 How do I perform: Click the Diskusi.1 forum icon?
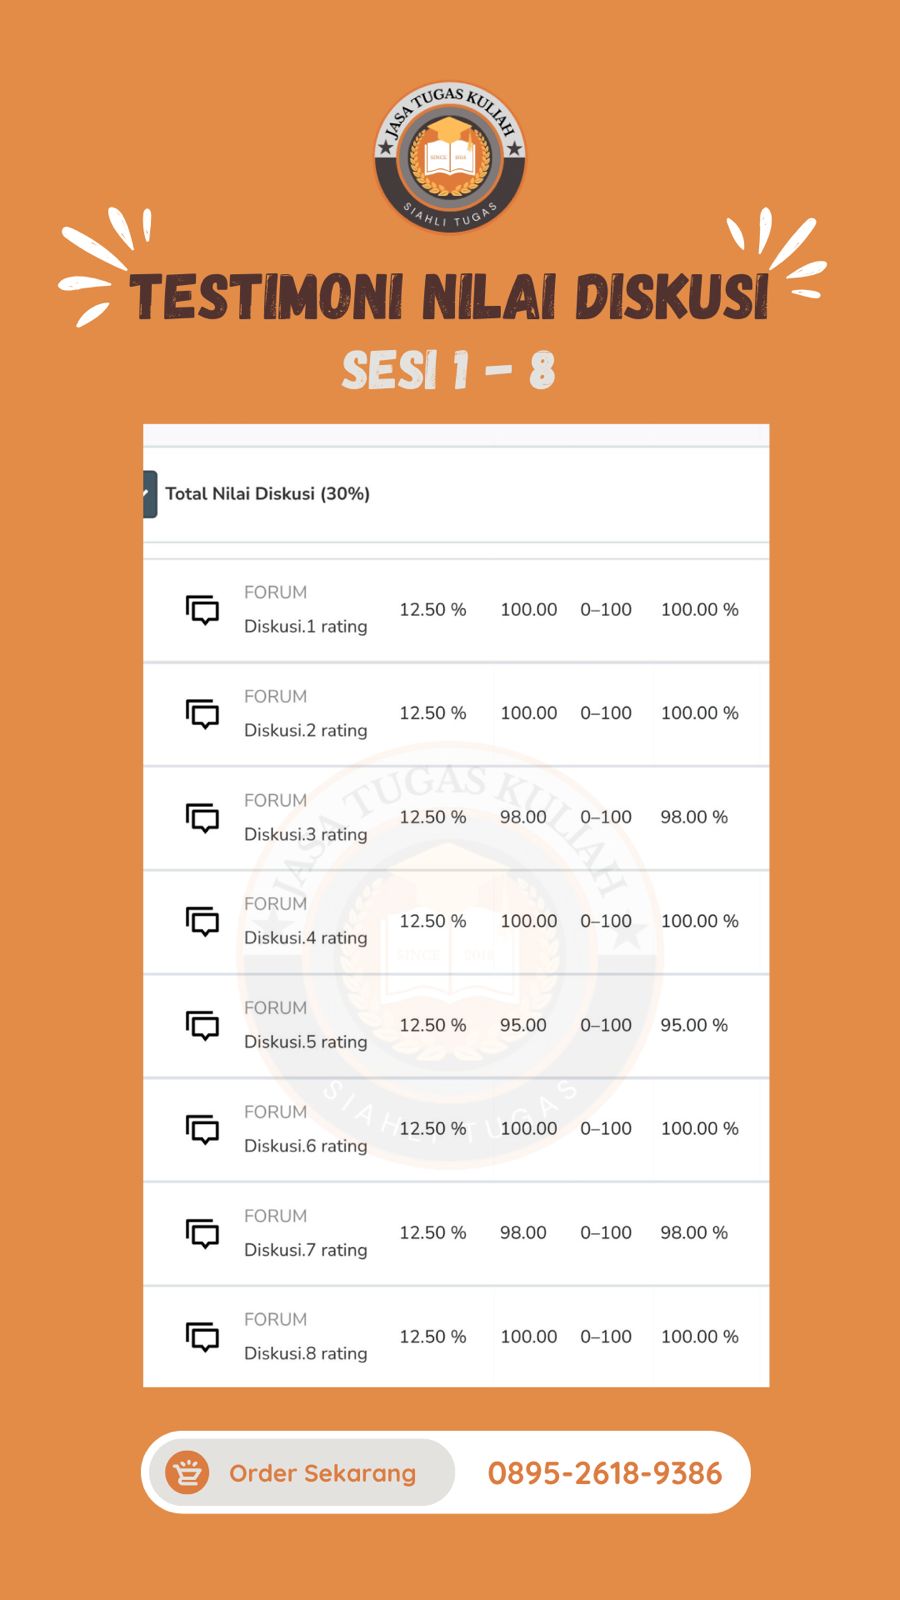pos(203,610)
